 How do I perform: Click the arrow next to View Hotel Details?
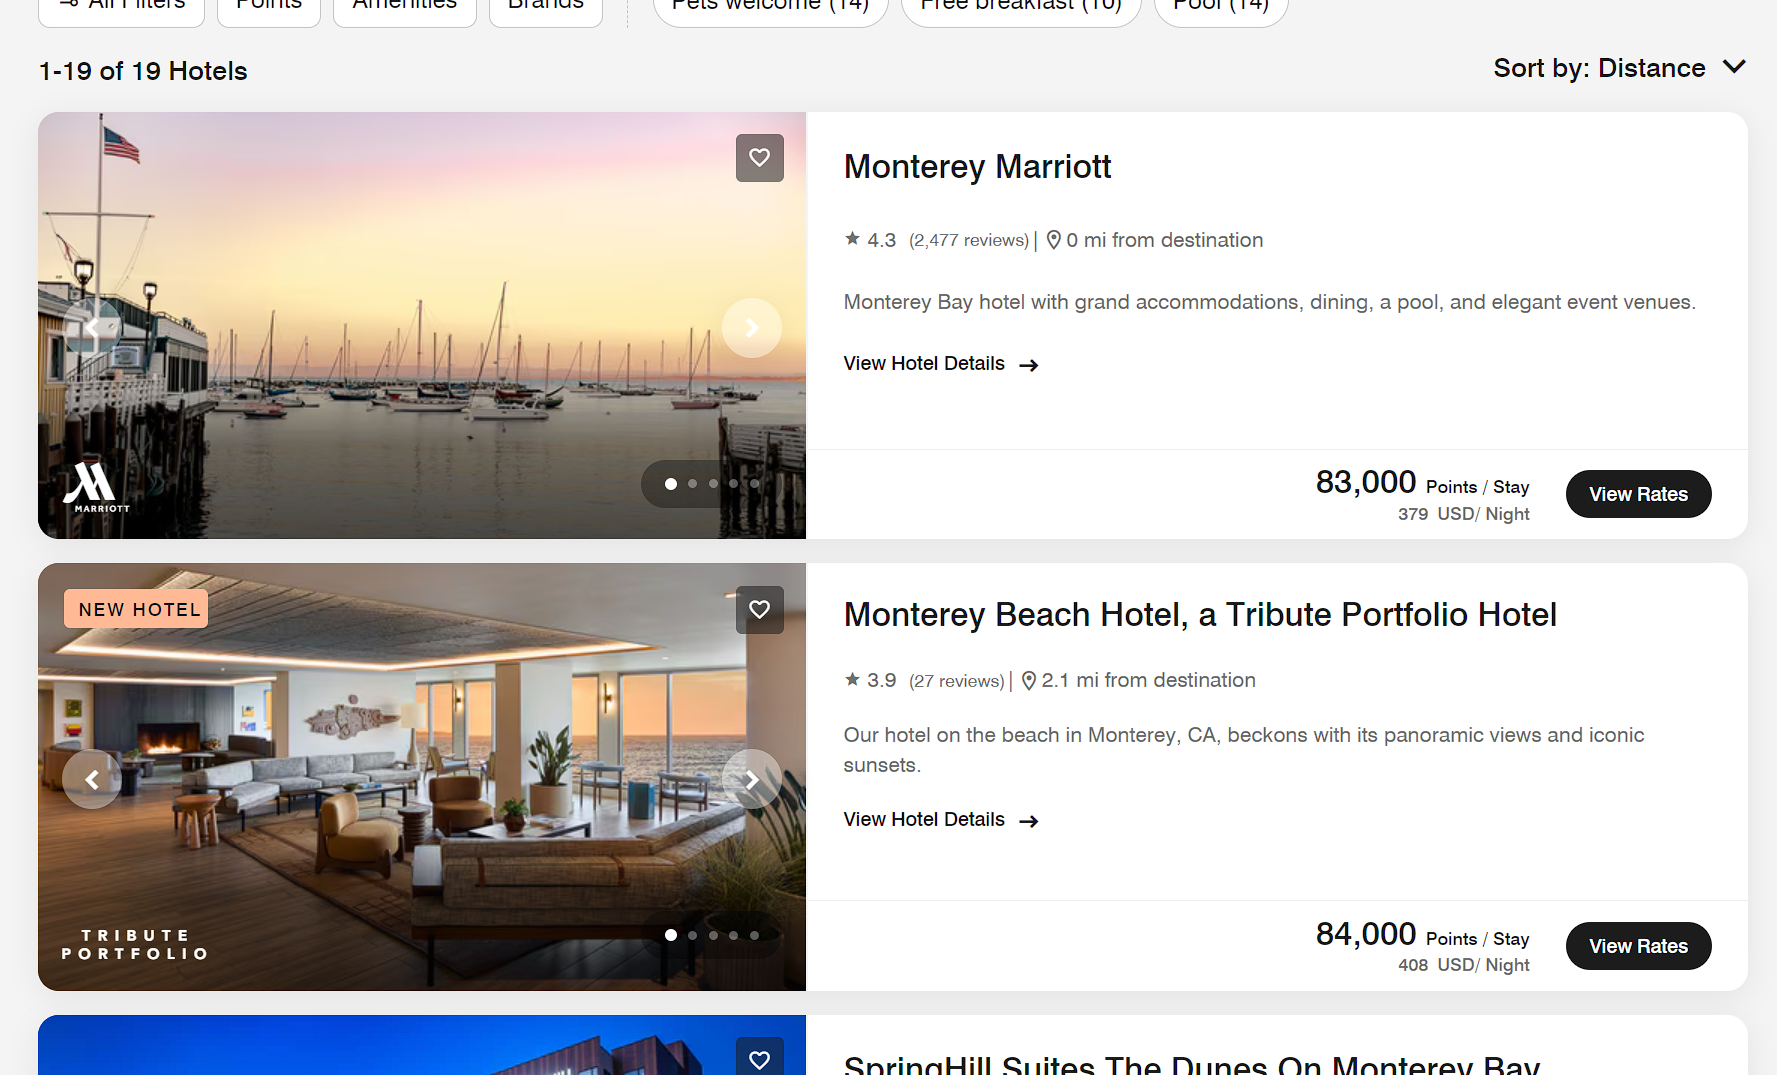(1028, 364)
